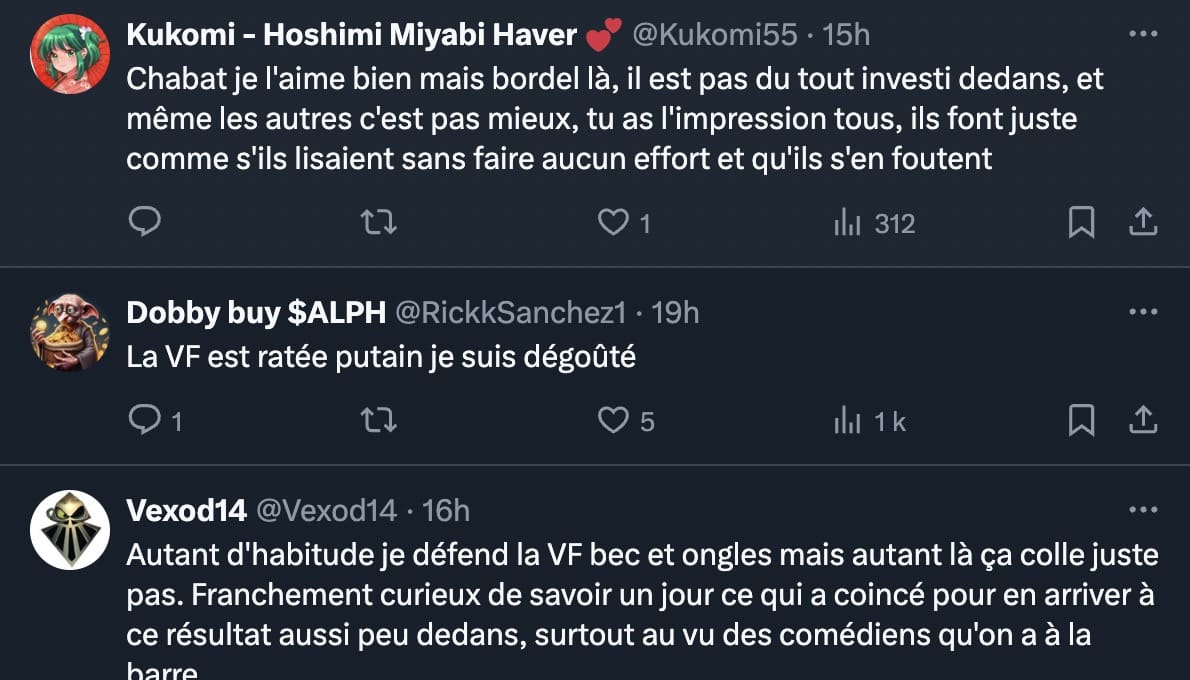Open more options on Vexod14's tweet
This screenshot has height=680, width=1190.
[x=1142, y=510]
